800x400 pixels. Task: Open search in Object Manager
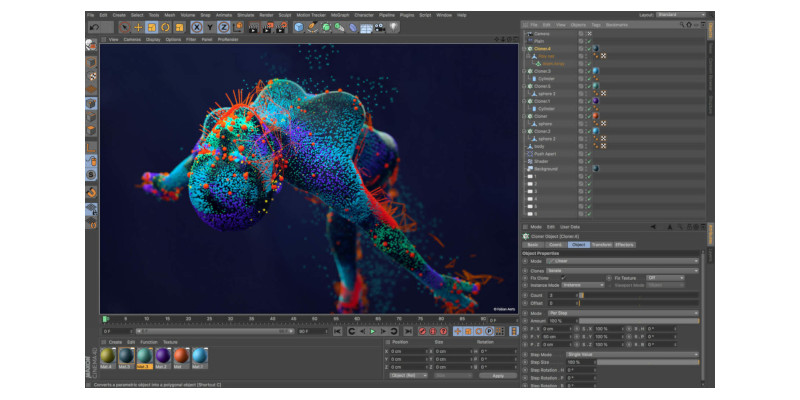pyautogui.click(x=682, y=24)
